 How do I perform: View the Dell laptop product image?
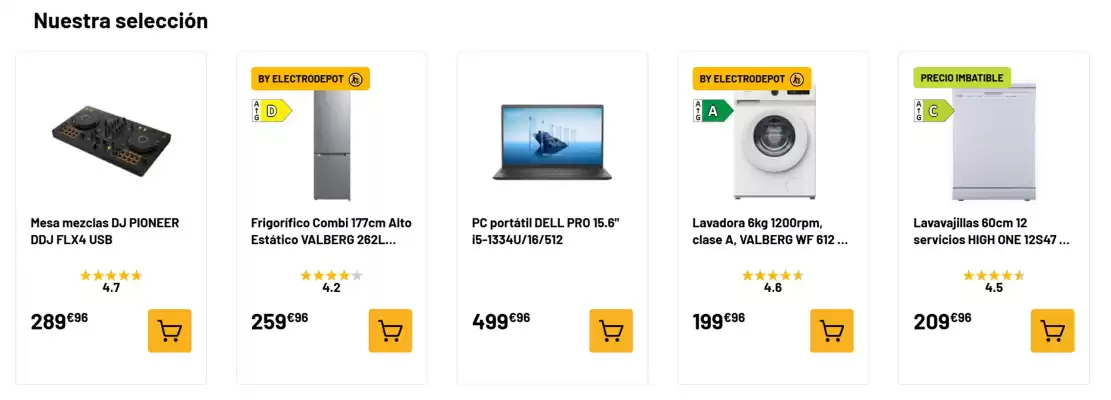click(548, 140)
